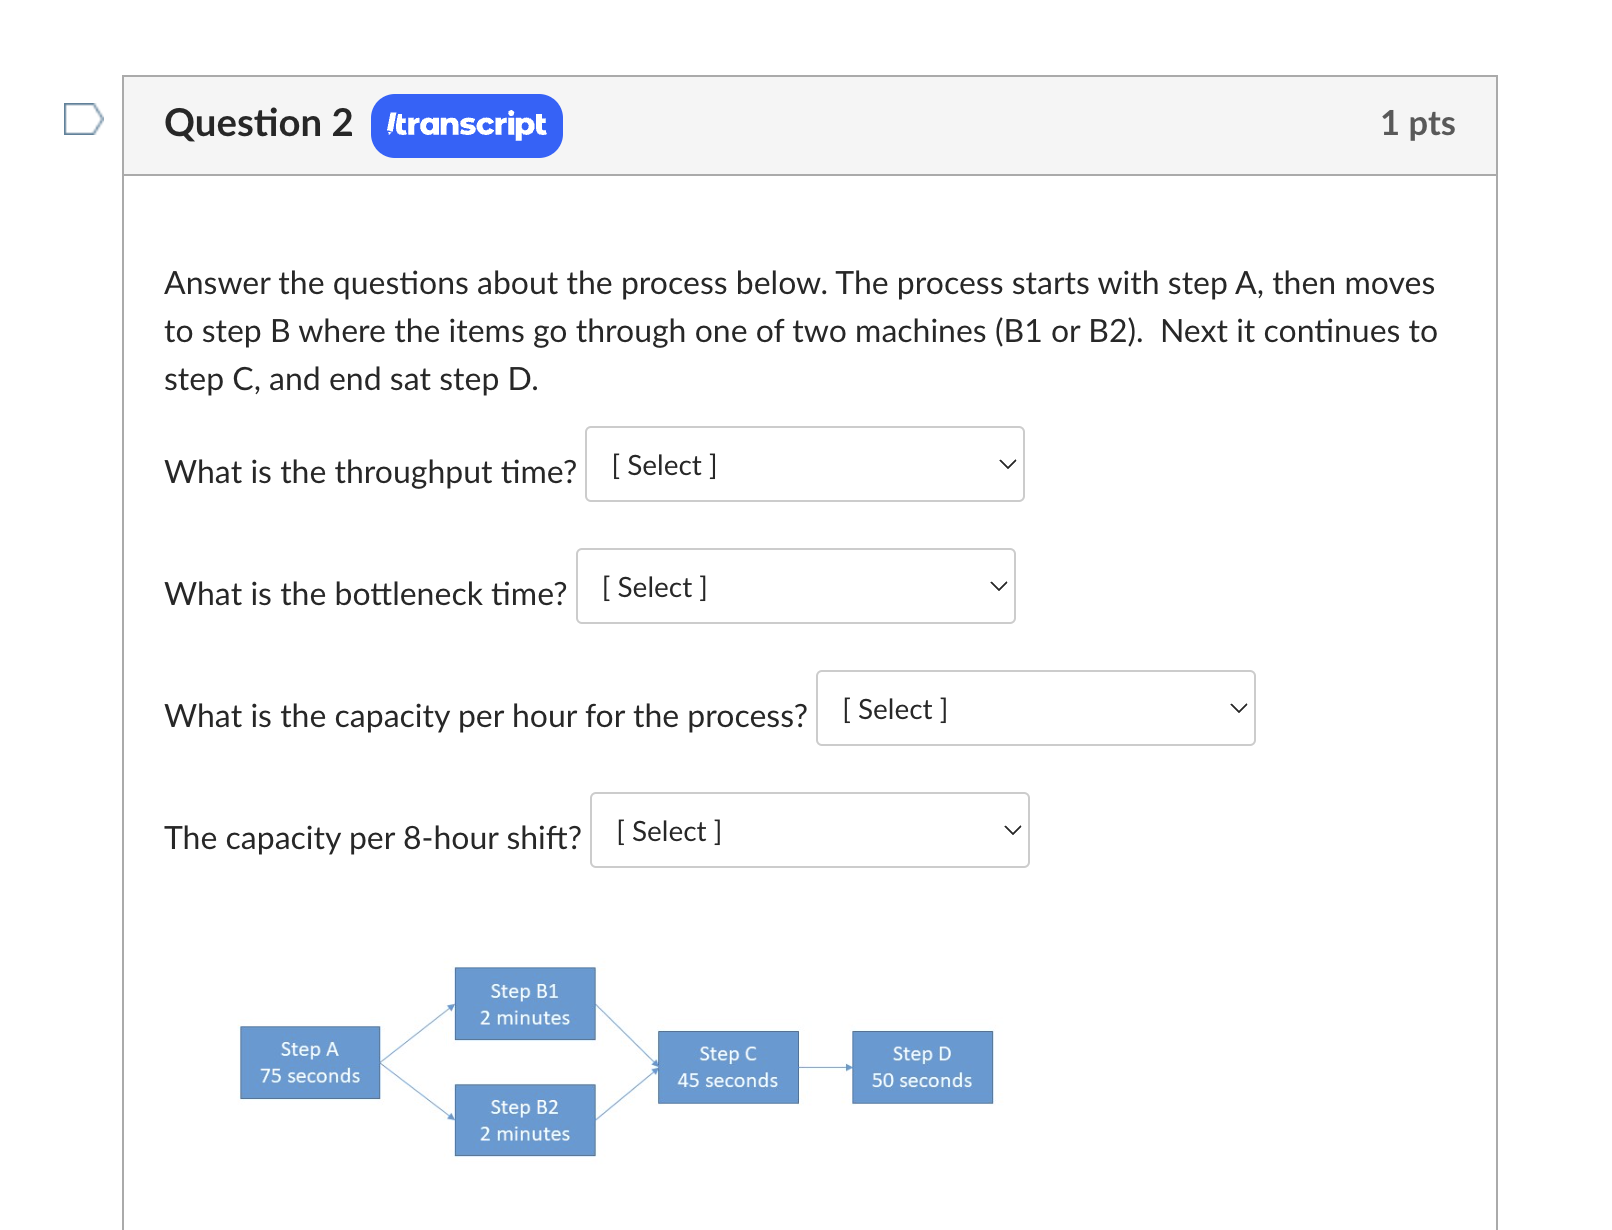
Task: Open the capacity per 8-hour shift dropdown
Action: [x=809, y=829]
